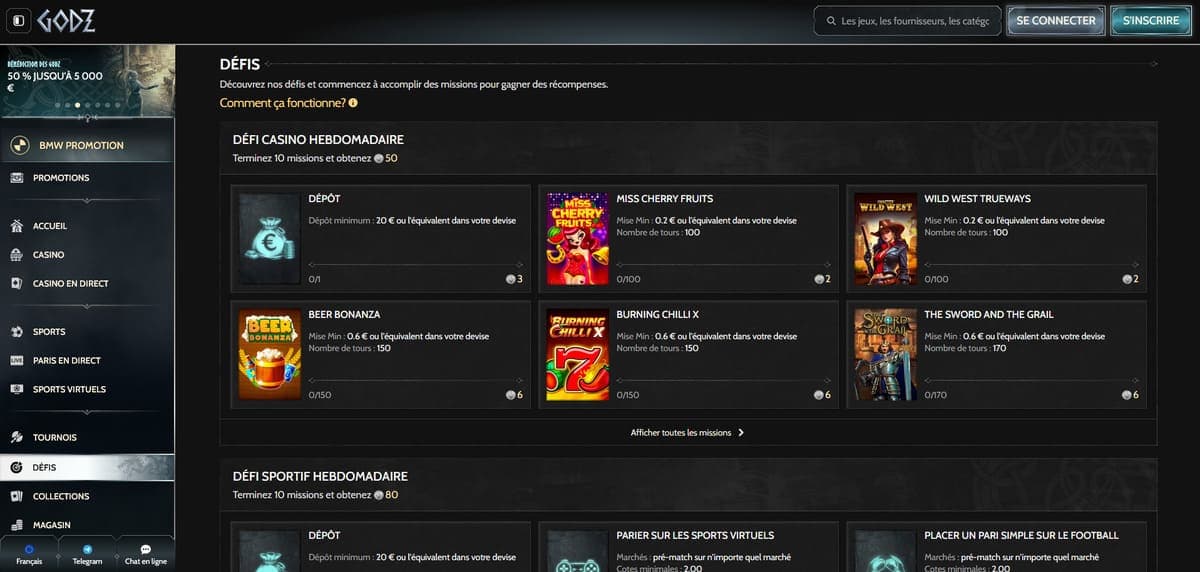This screenshot has height=572, width=1200.
Task: Open Sports virtuels sidebar entry
Action: pos(87,390)
